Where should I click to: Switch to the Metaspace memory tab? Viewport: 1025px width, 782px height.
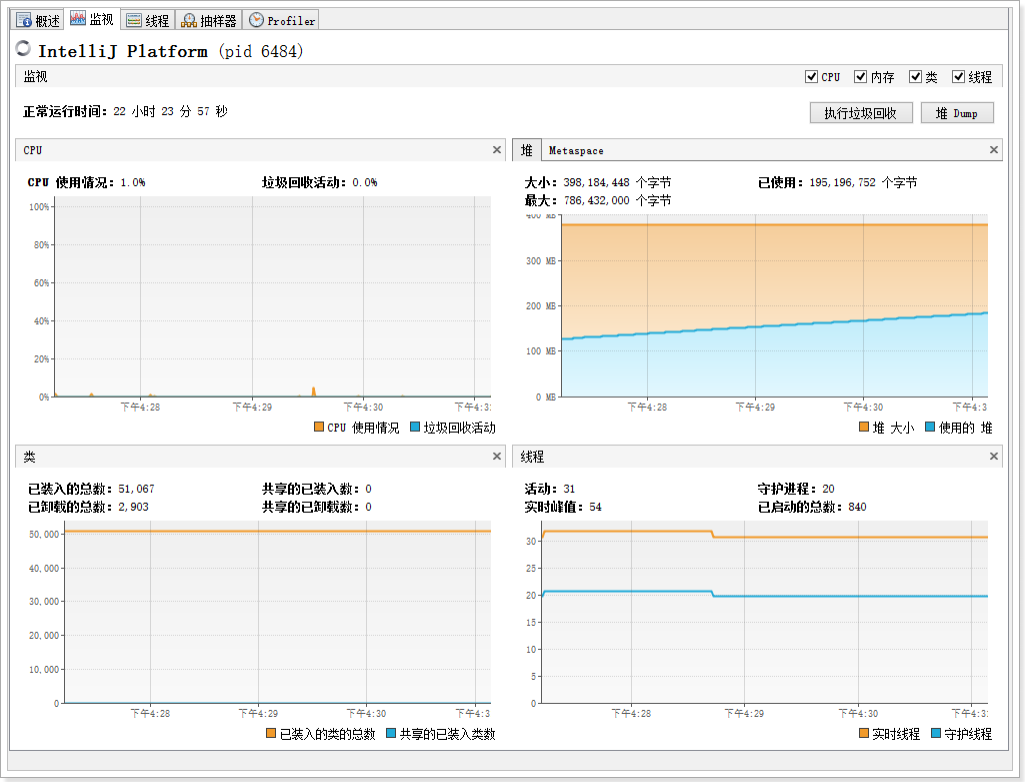[576, 151]
